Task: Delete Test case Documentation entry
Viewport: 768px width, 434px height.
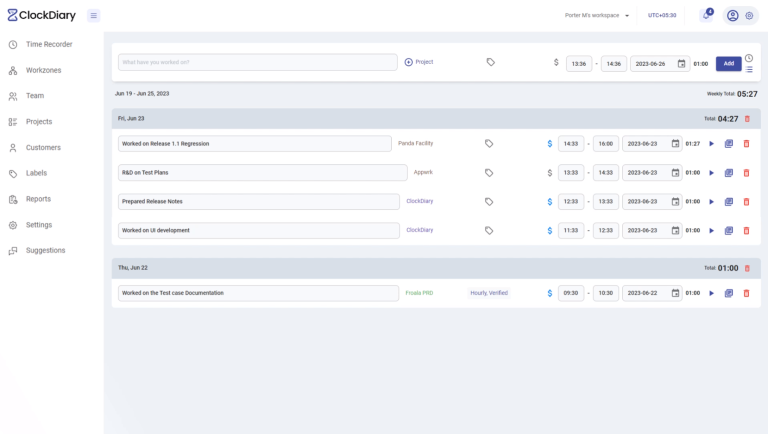Action: pos(746,293)
